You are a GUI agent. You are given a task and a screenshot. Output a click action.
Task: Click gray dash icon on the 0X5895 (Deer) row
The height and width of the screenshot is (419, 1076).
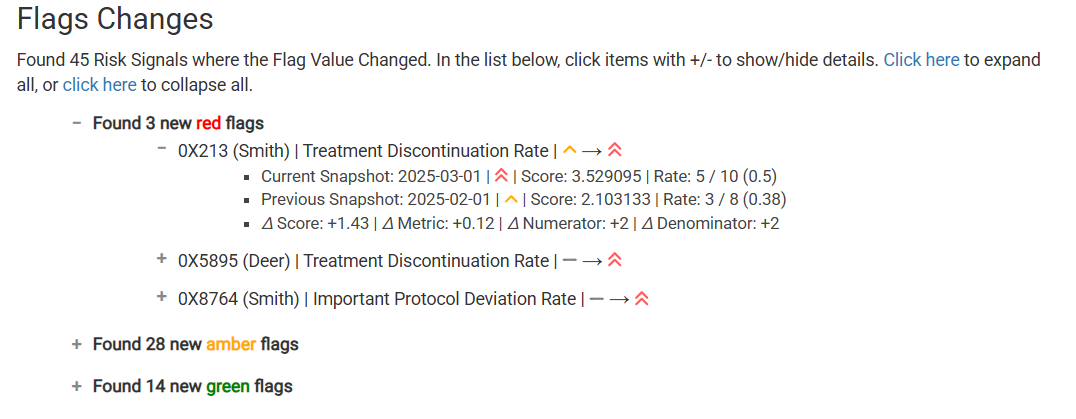[x=570, y=261]
